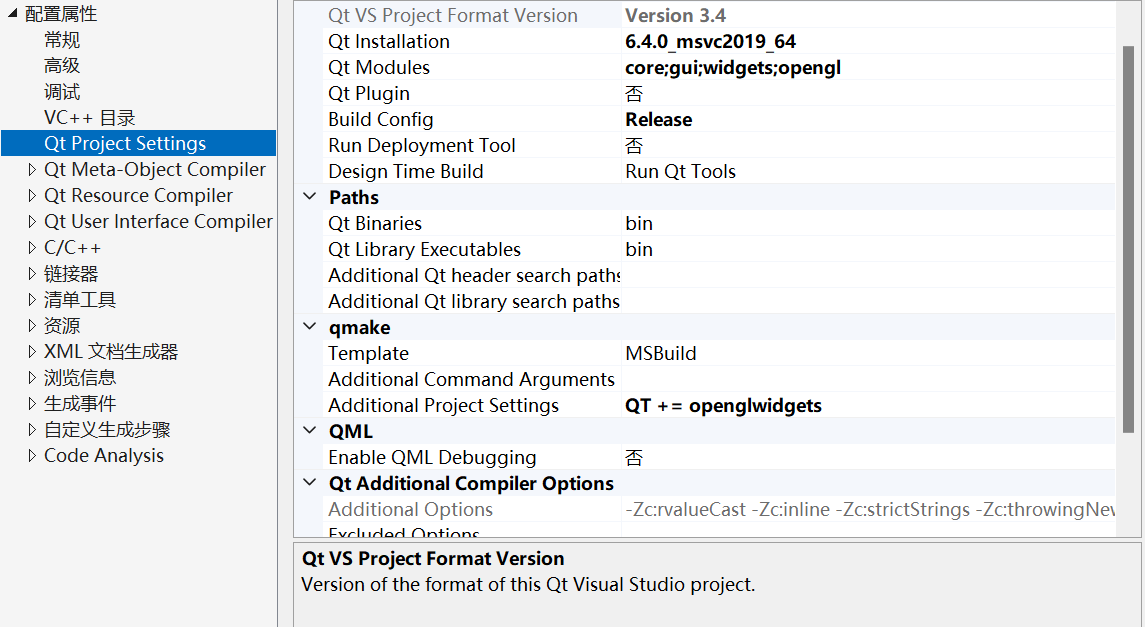Open the VC++ 目录 page
Viewport: 1145px width, 627px height.
[x=90, y=118]
